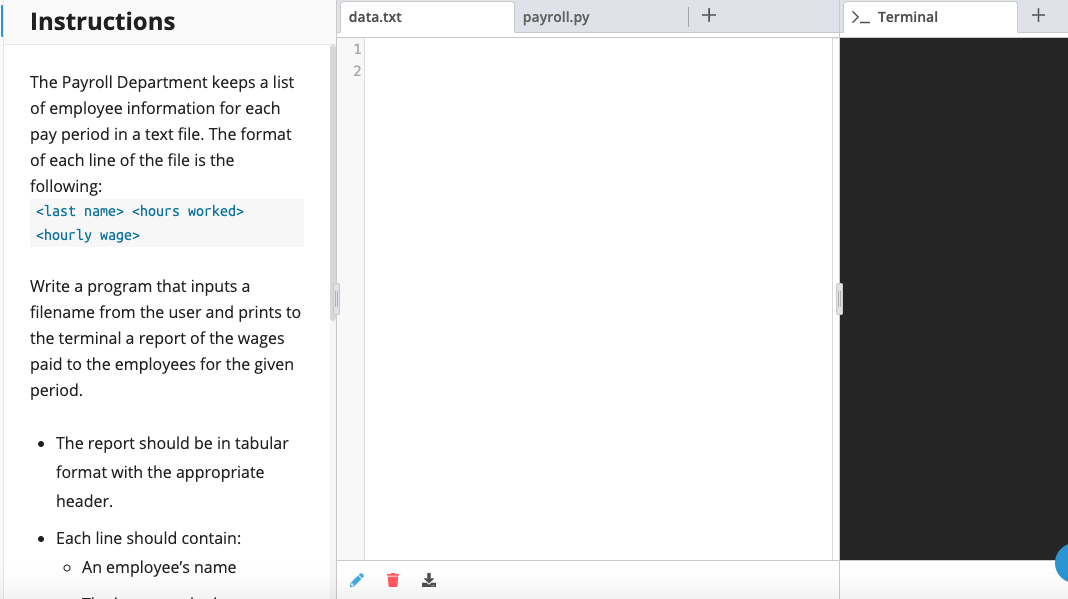The width and height of the screenshot is (1068, 599).
Task: Click the editor-terminal divider handle
Action: [838, 298]
